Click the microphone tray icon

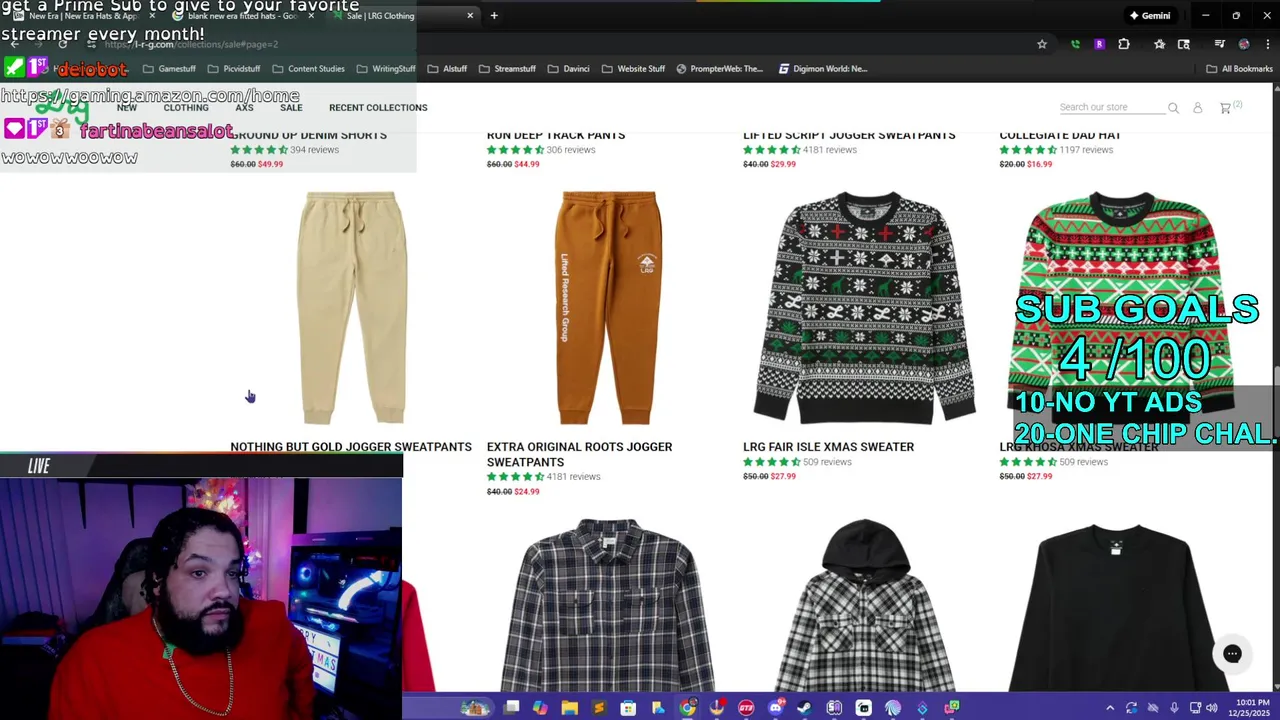point(1173,708)
